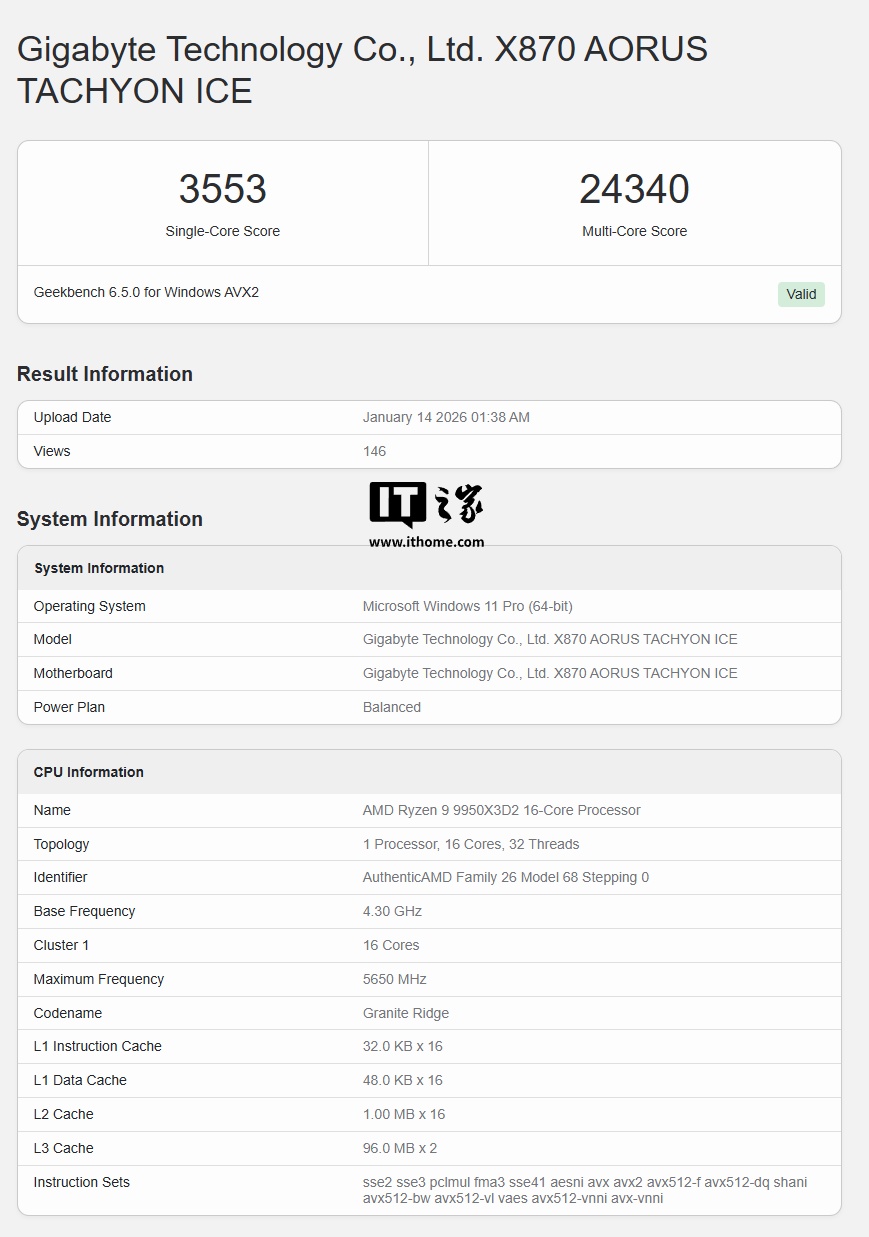The width and height of the screenshot is (869, 1237).
Task: Click the System Information table header
Action: click(x=99, y=568)
